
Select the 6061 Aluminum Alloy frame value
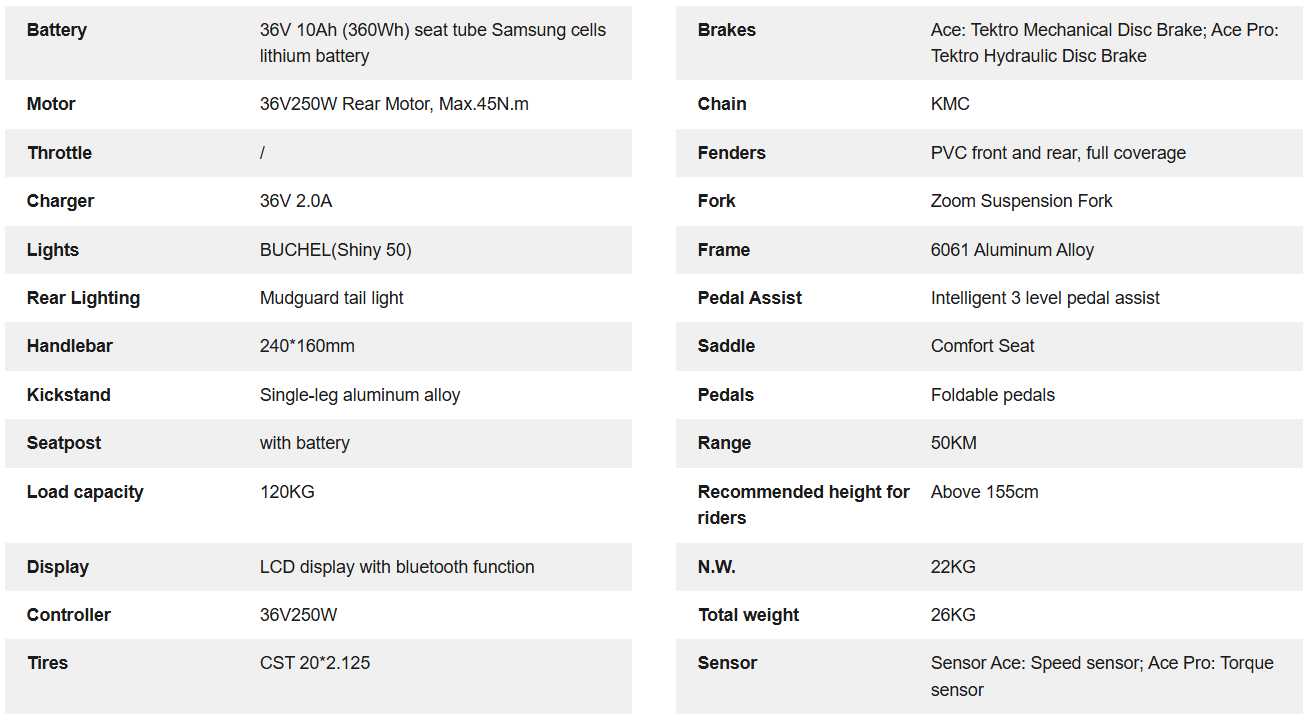coord(1012,250)
